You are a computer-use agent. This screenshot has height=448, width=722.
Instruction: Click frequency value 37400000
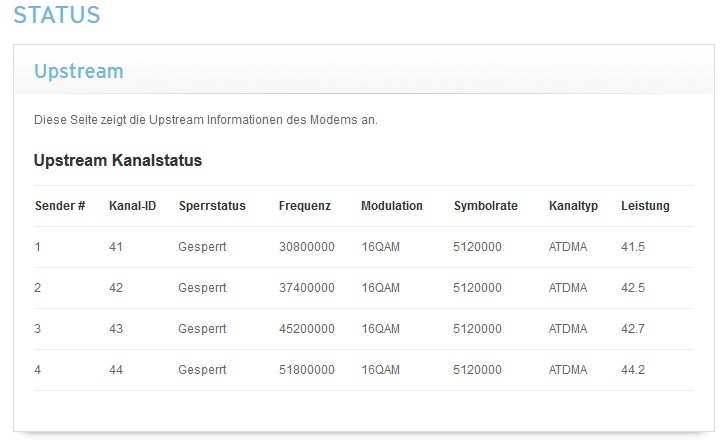click(306, 287)
